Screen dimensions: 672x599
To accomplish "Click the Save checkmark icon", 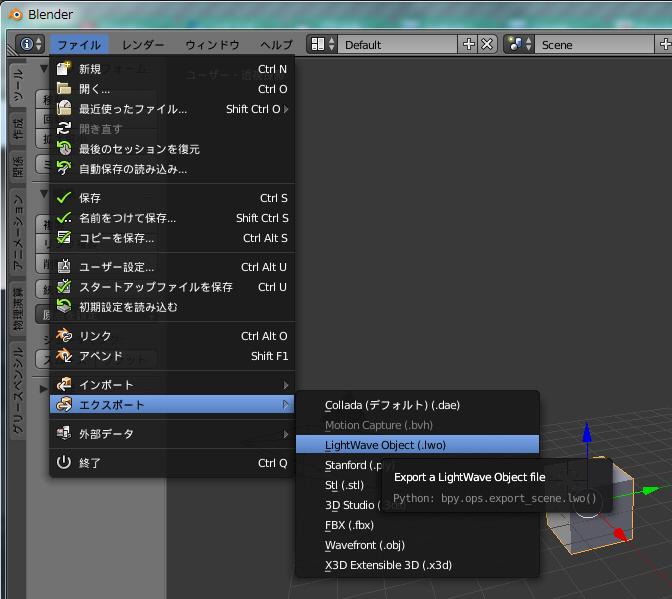I will point(64,198).
